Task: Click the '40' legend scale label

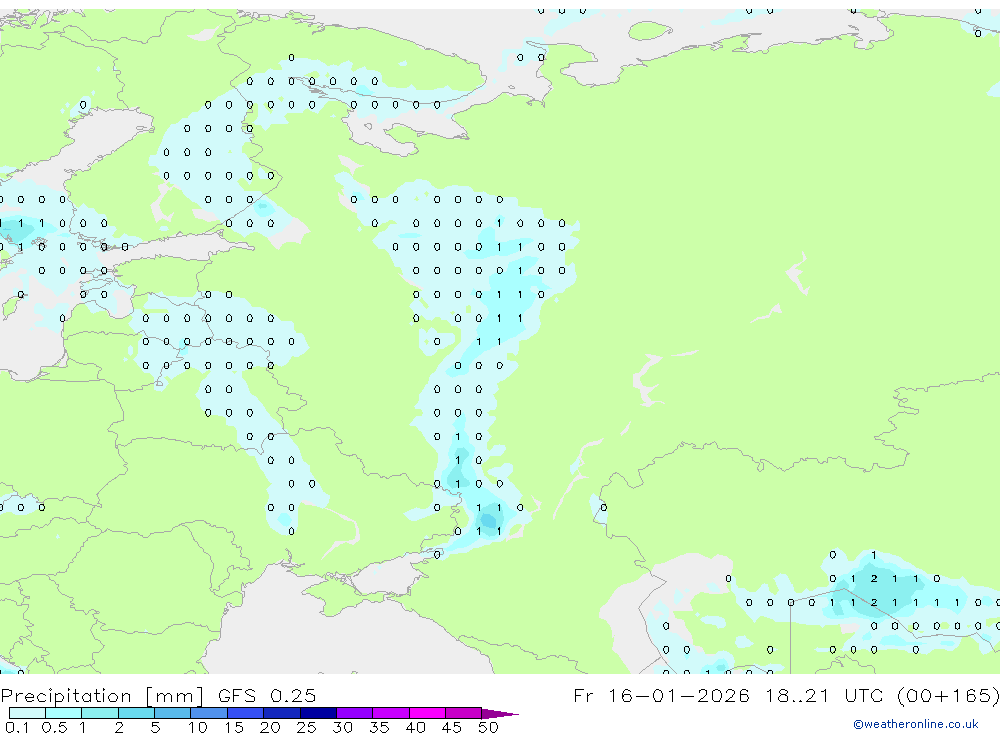Action: [x=415, y=727]
